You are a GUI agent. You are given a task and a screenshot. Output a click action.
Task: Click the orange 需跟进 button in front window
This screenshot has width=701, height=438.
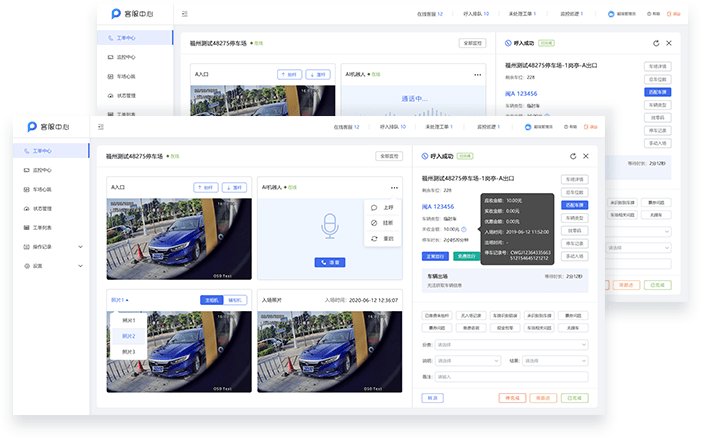543,398
